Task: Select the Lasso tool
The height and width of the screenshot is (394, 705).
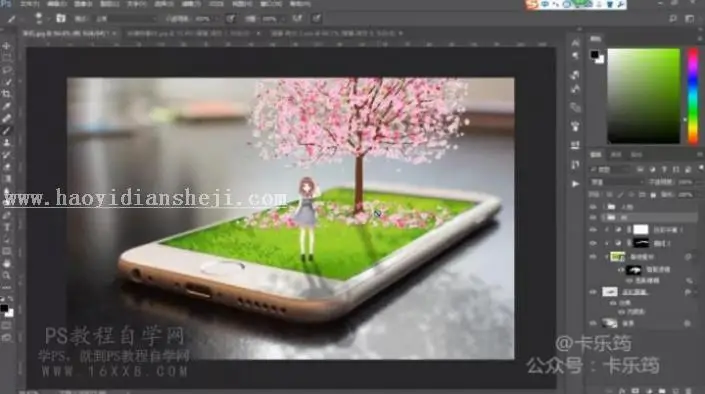Action: tap(7, 70)
